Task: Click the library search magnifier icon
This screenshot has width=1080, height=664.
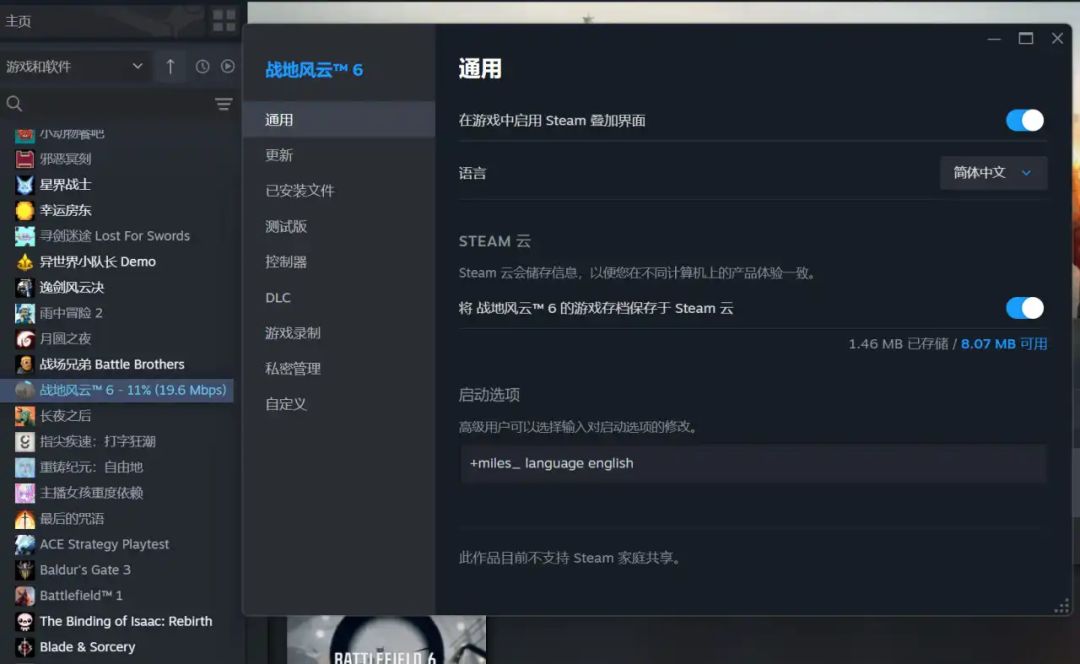Action: coord(14,104)
